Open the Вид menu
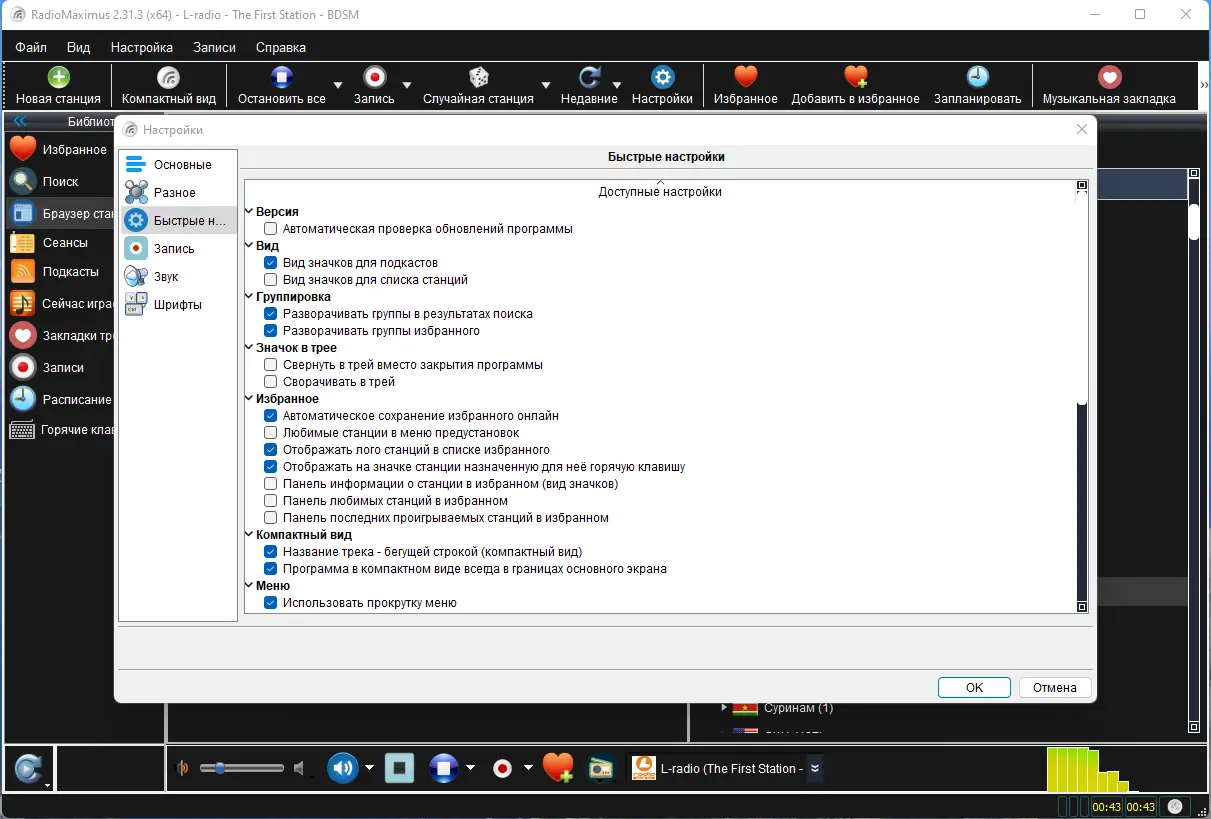The height and width of the screenshot is (819, 1211). (78, 47)
